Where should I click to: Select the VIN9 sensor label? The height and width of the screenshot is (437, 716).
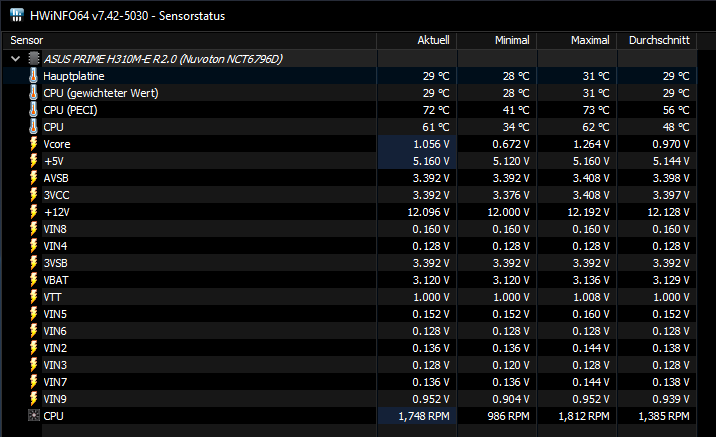click(55, 399)
